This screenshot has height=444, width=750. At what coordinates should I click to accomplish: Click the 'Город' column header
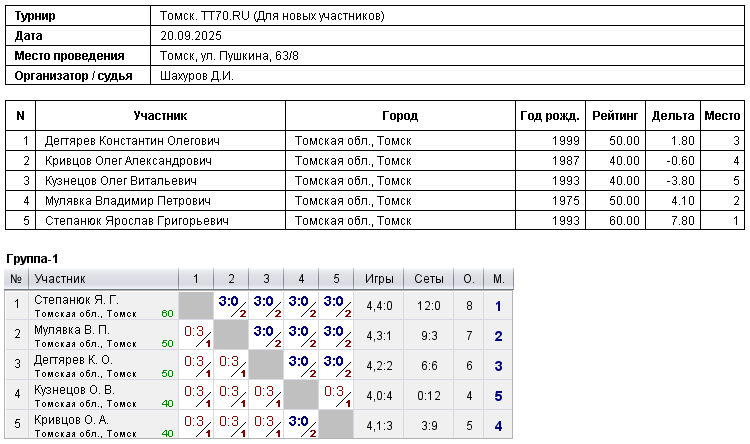coord(400,116)
